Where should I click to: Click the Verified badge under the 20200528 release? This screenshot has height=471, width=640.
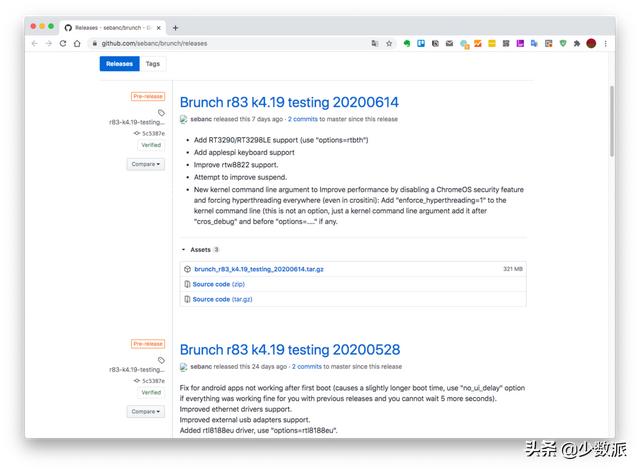coord(151,392)
